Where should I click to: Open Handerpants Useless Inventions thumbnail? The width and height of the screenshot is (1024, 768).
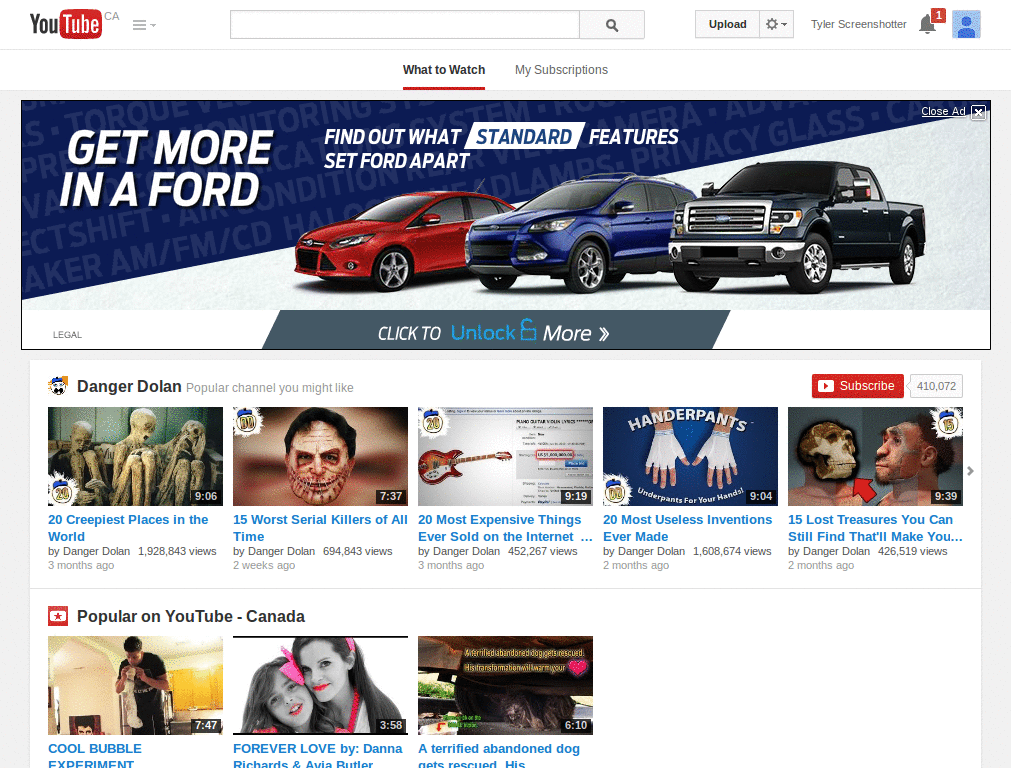[x=690, y=456]
